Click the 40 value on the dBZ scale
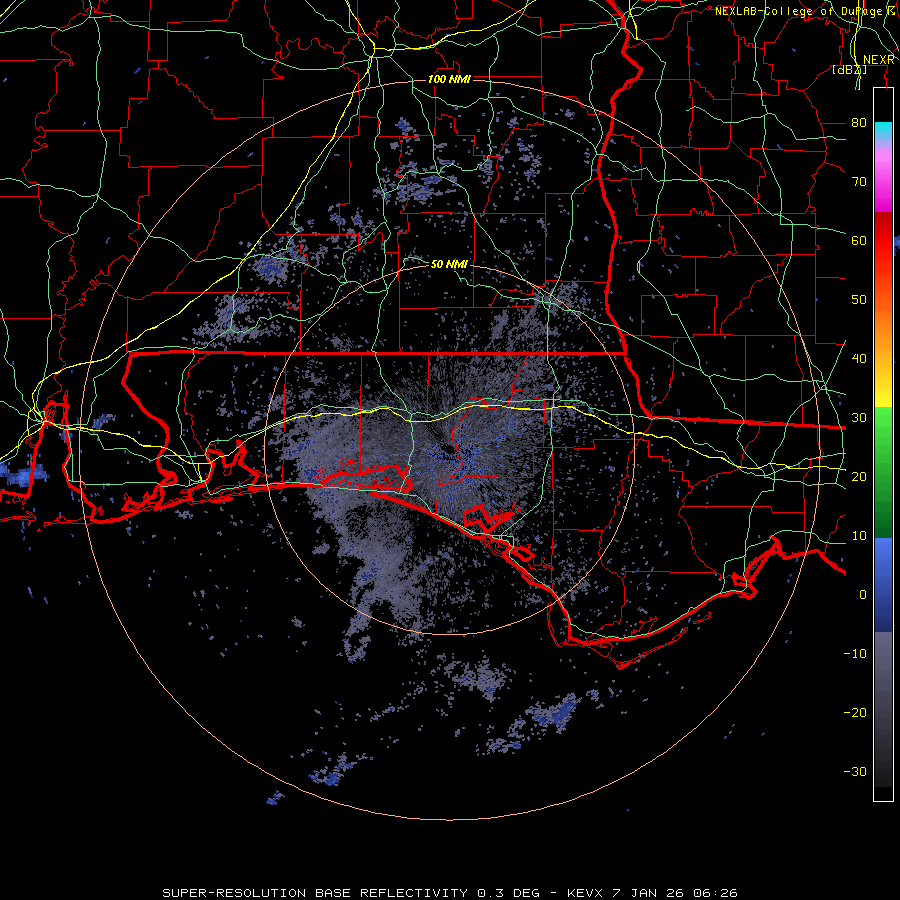The width and height of the screenshot is (900, 900). (x=859, y=358)
